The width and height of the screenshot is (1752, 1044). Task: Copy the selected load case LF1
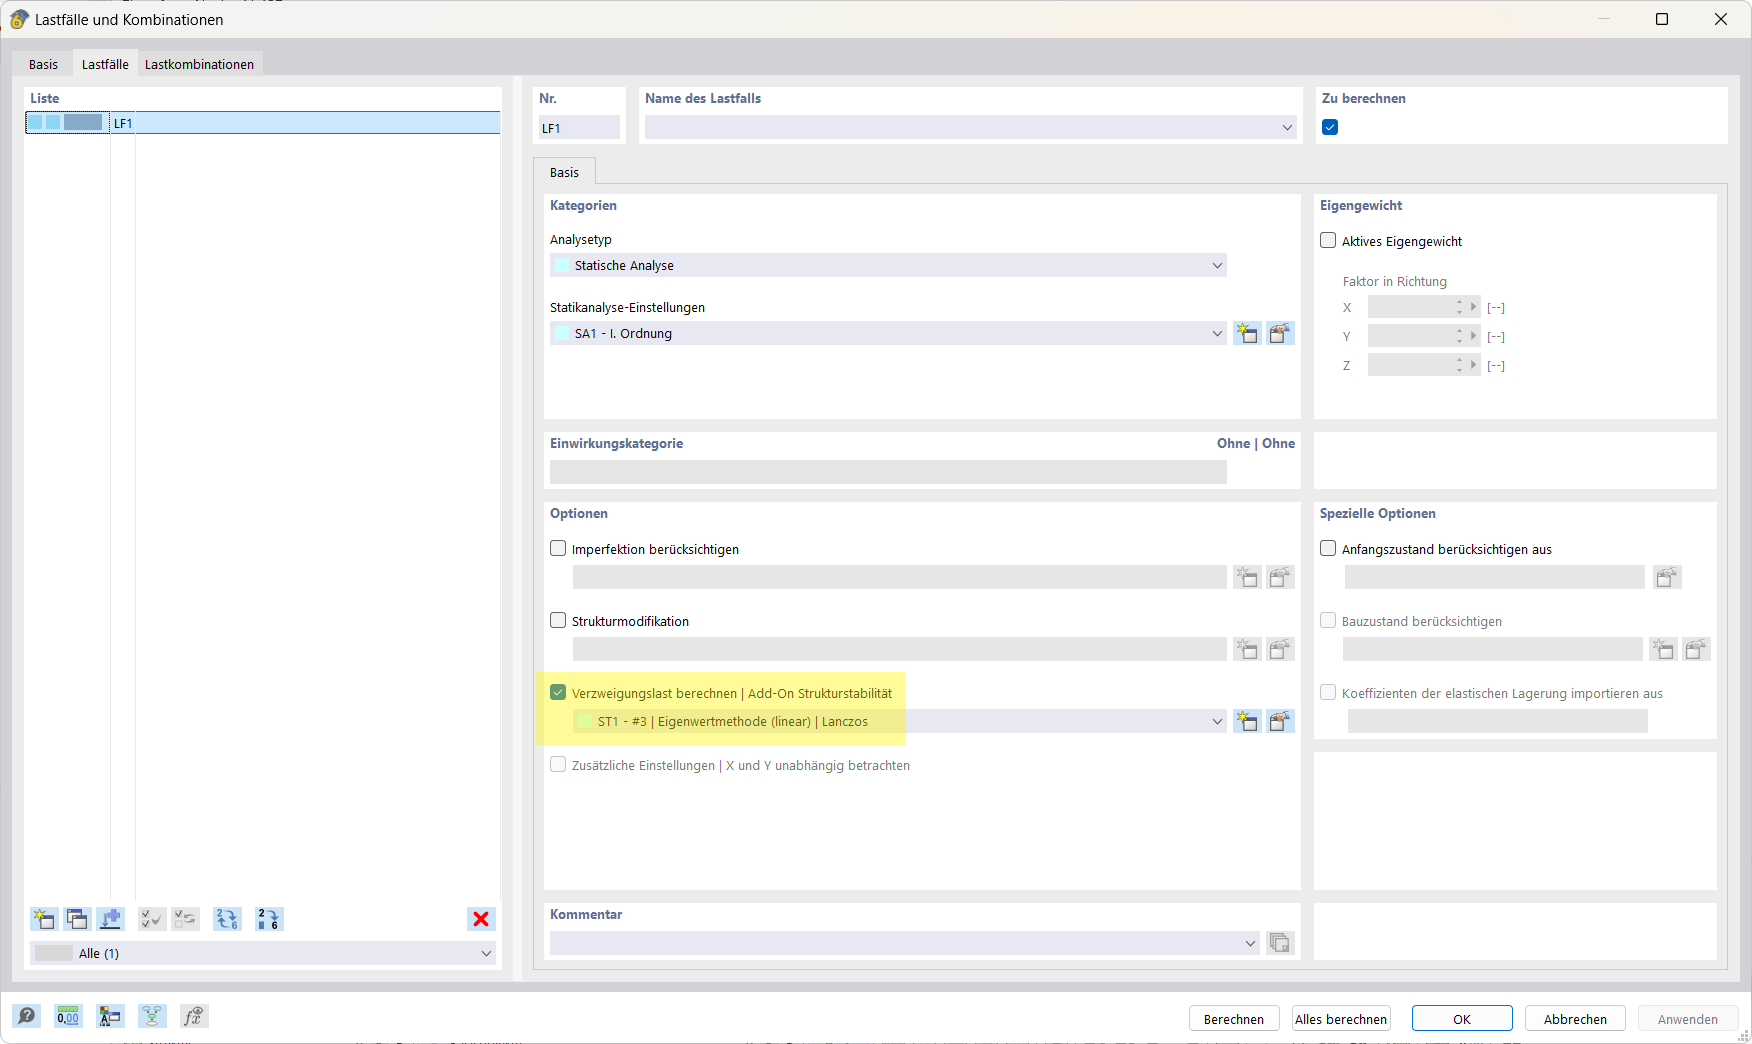[77, 919]
